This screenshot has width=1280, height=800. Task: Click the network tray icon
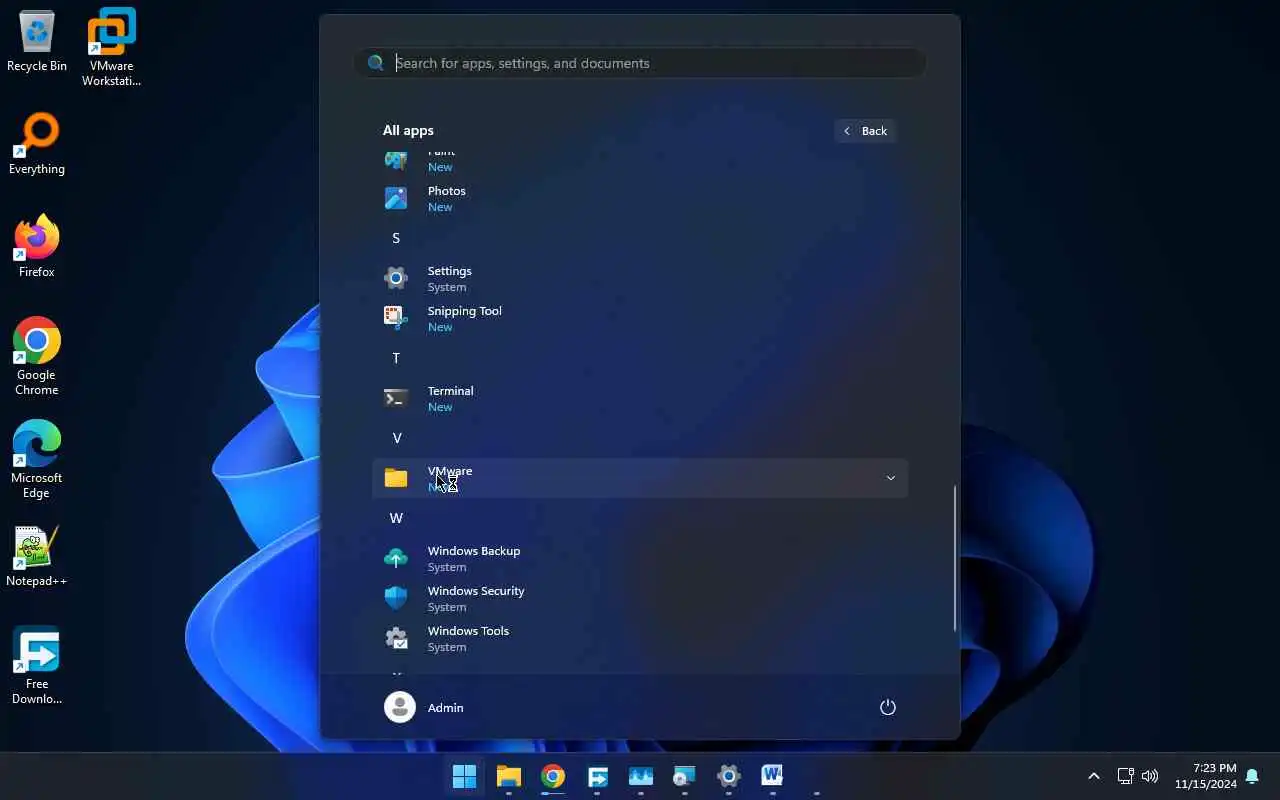[x=1125, y=776]
